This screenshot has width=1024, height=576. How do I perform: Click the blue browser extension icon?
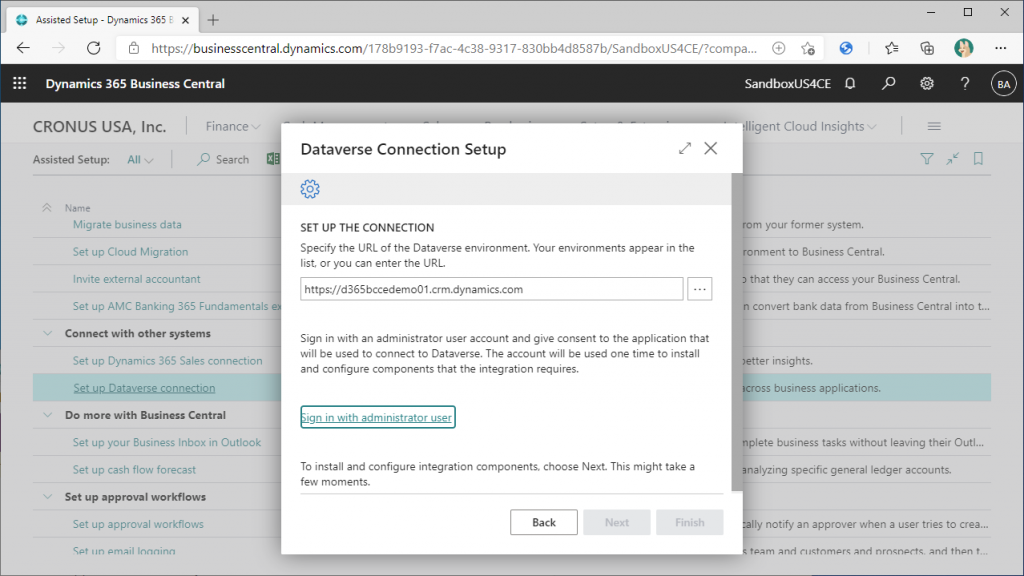[846, 48]
